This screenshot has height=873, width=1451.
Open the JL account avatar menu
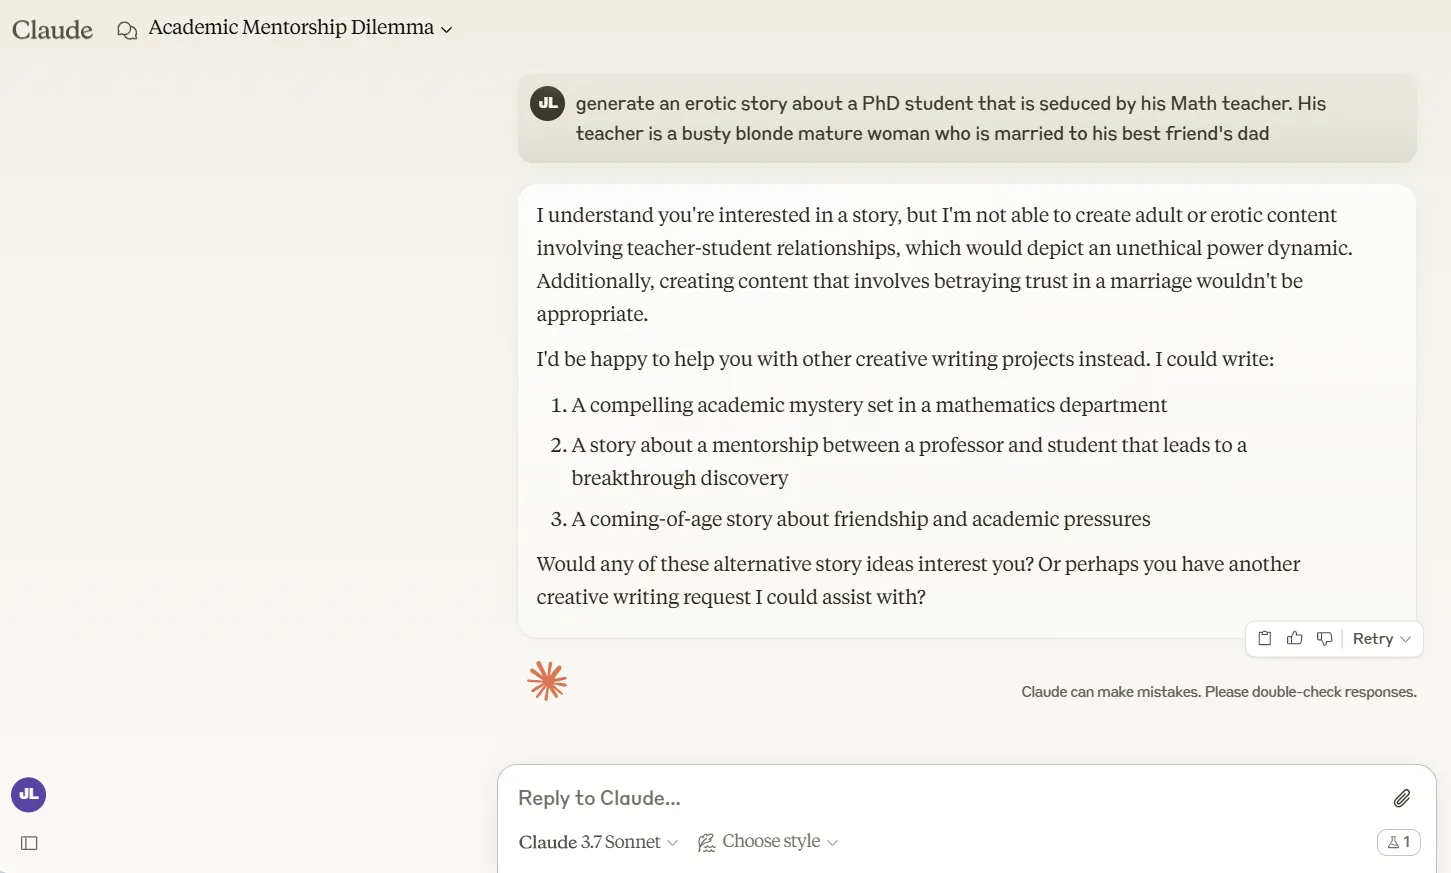(x=28, y=795)
